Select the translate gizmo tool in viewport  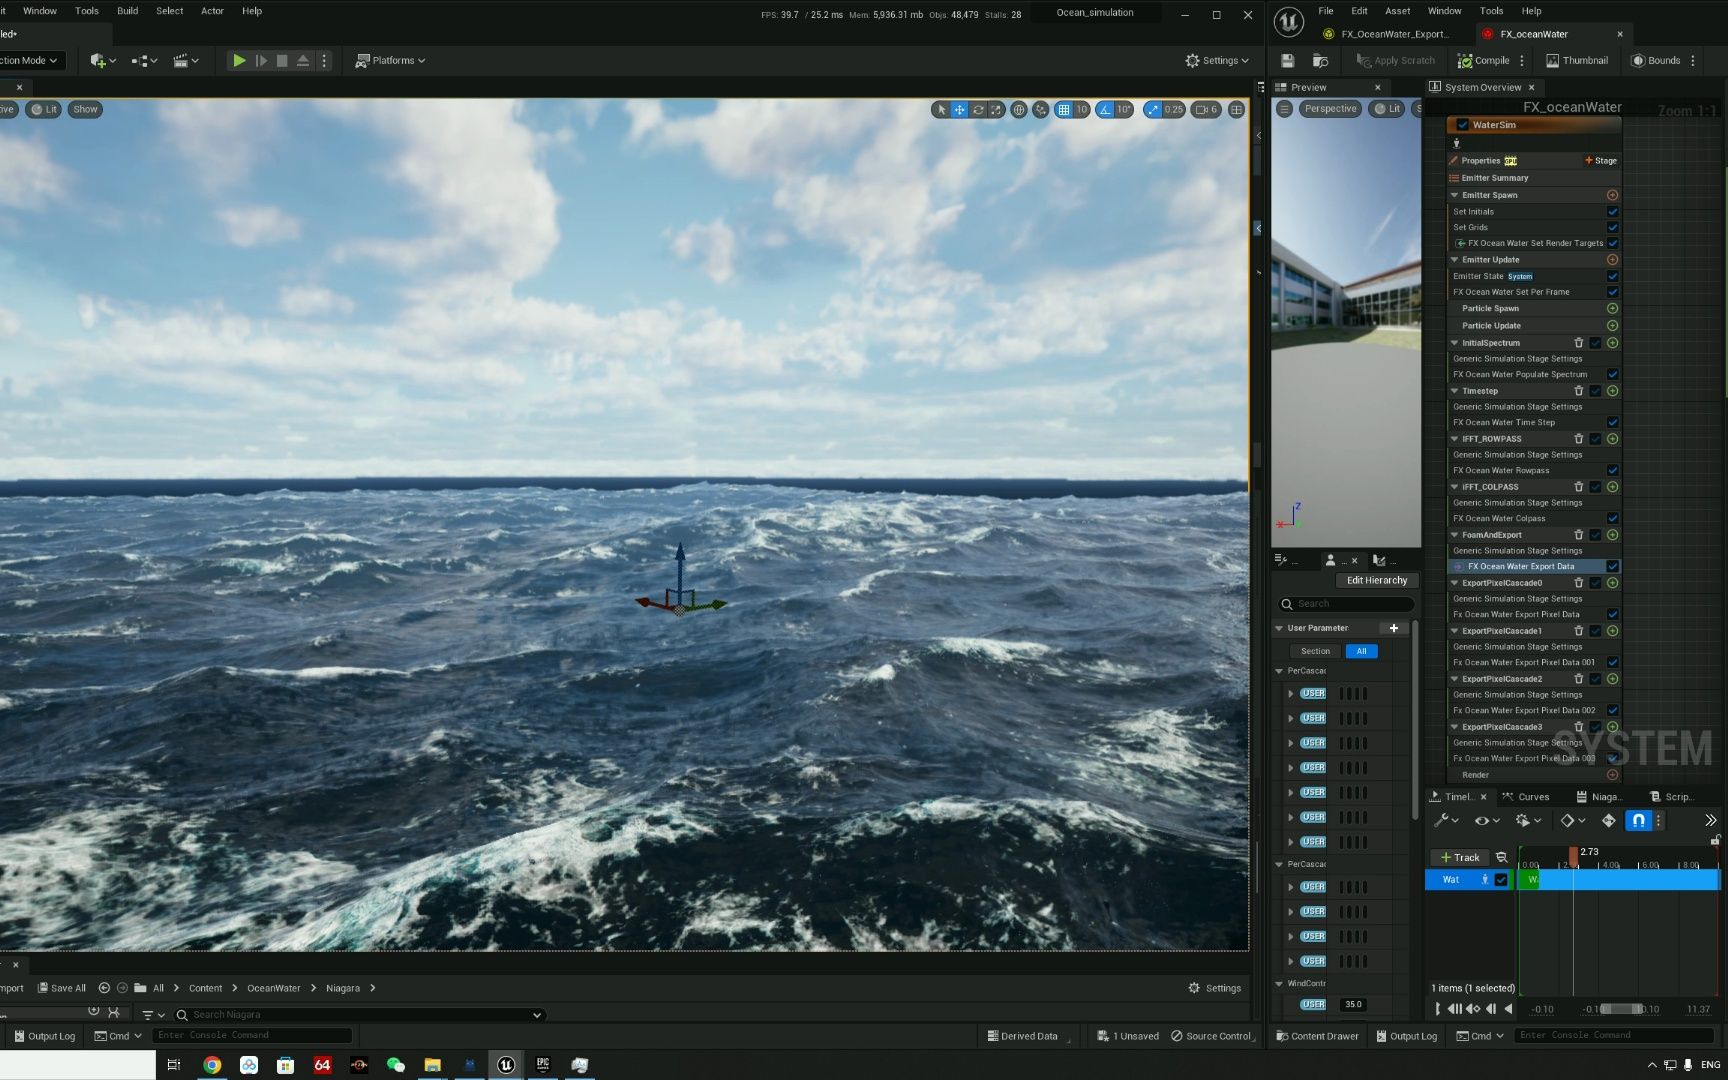[x=959, y=110]
